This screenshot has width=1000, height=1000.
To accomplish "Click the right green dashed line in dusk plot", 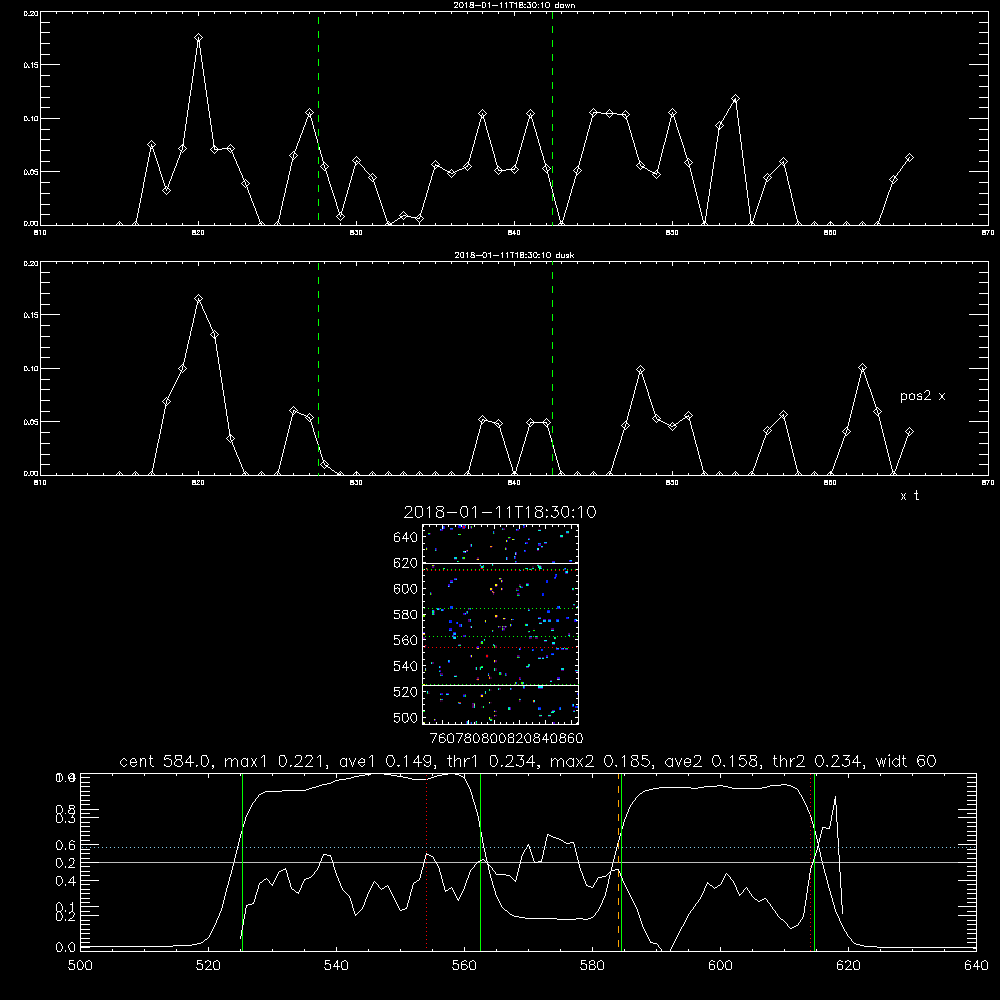I will [552, 369].
